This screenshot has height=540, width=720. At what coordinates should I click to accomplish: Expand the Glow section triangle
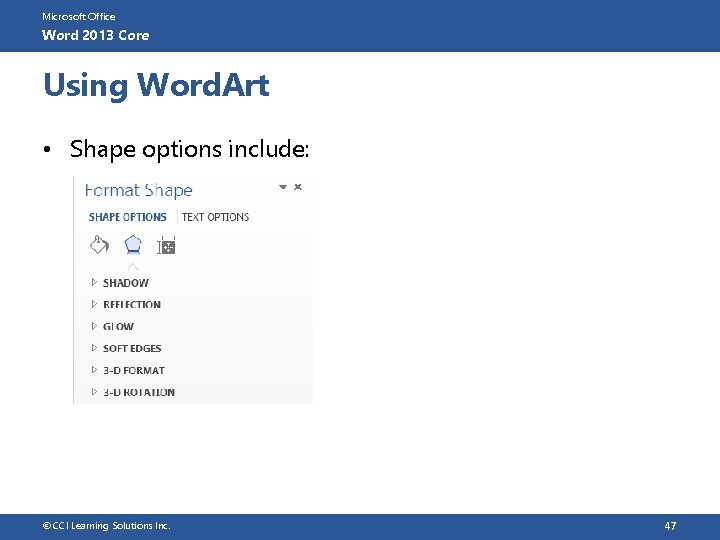94,326
